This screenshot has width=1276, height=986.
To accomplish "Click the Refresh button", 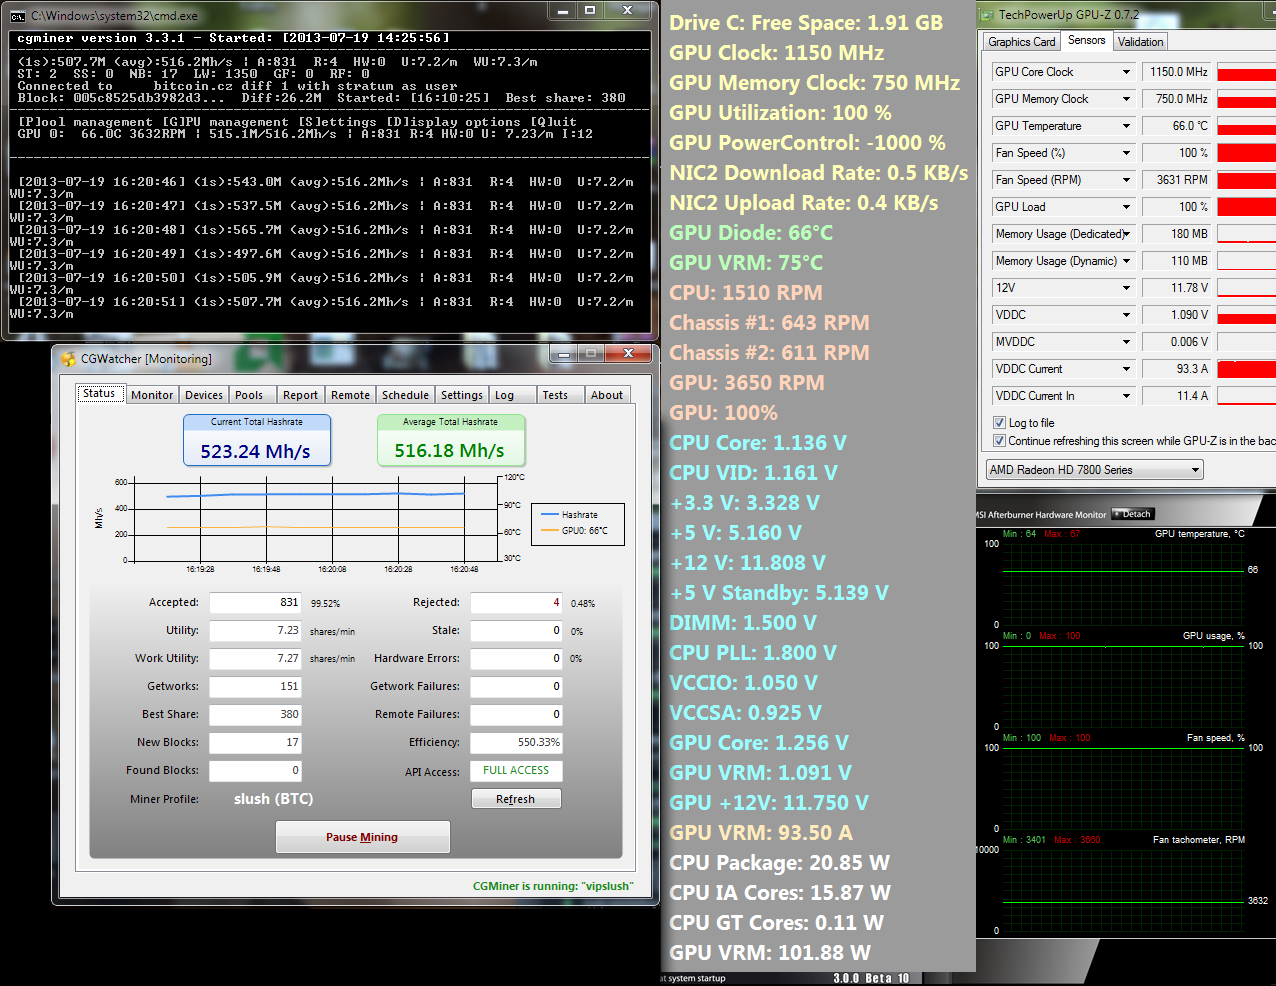I will tap(515, 799).
